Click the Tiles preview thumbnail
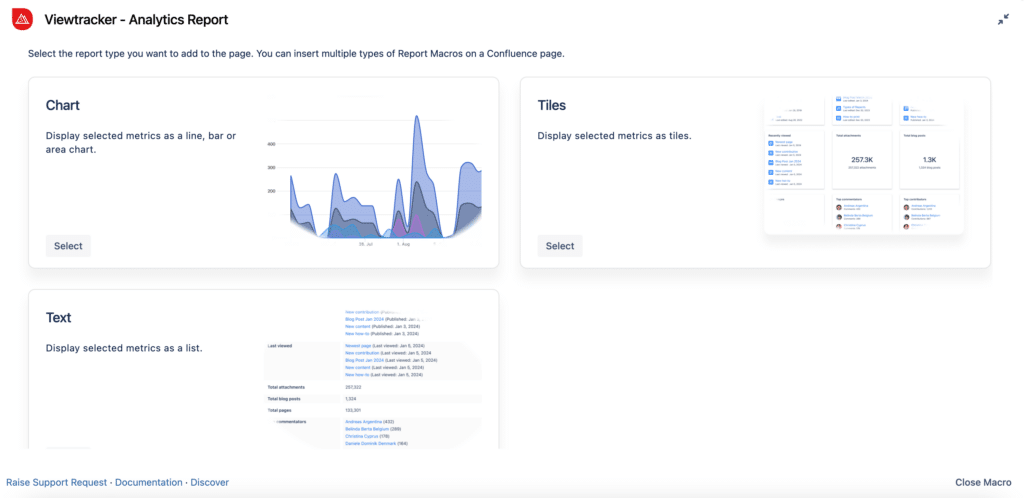 click(x=863, y=164)
